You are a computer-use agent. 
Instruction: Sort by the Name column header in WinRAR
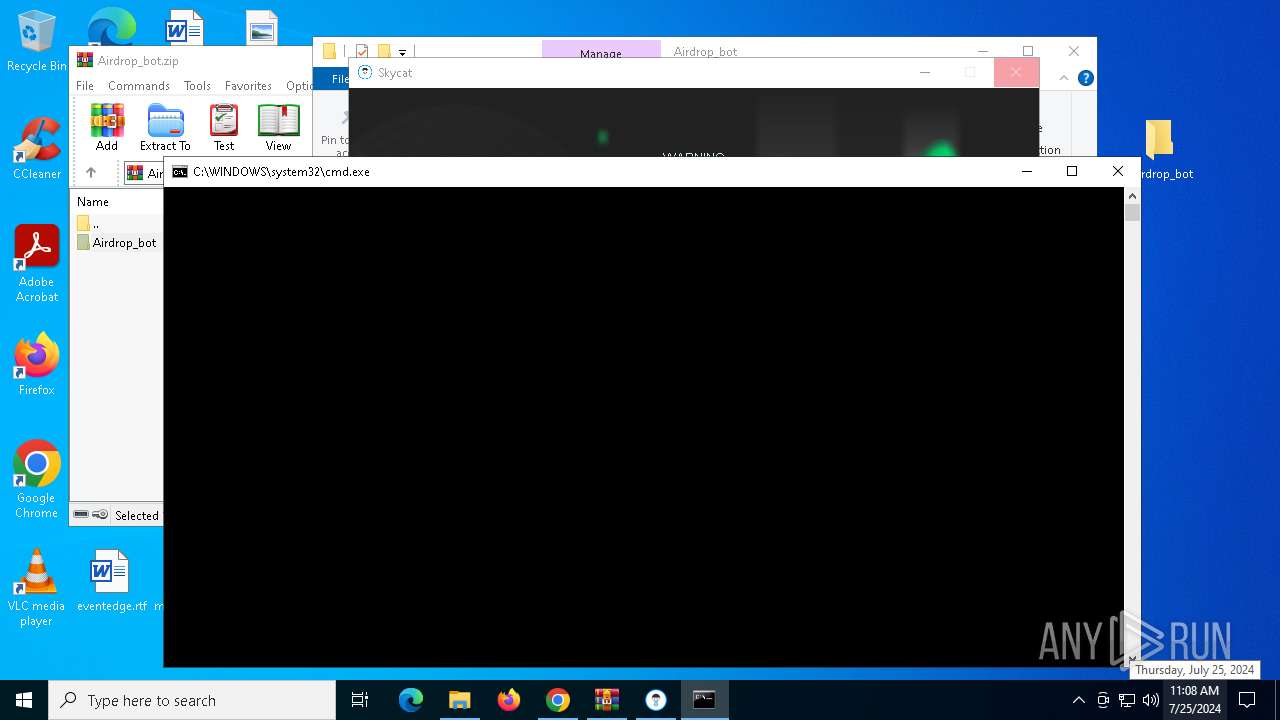(93, 202)
